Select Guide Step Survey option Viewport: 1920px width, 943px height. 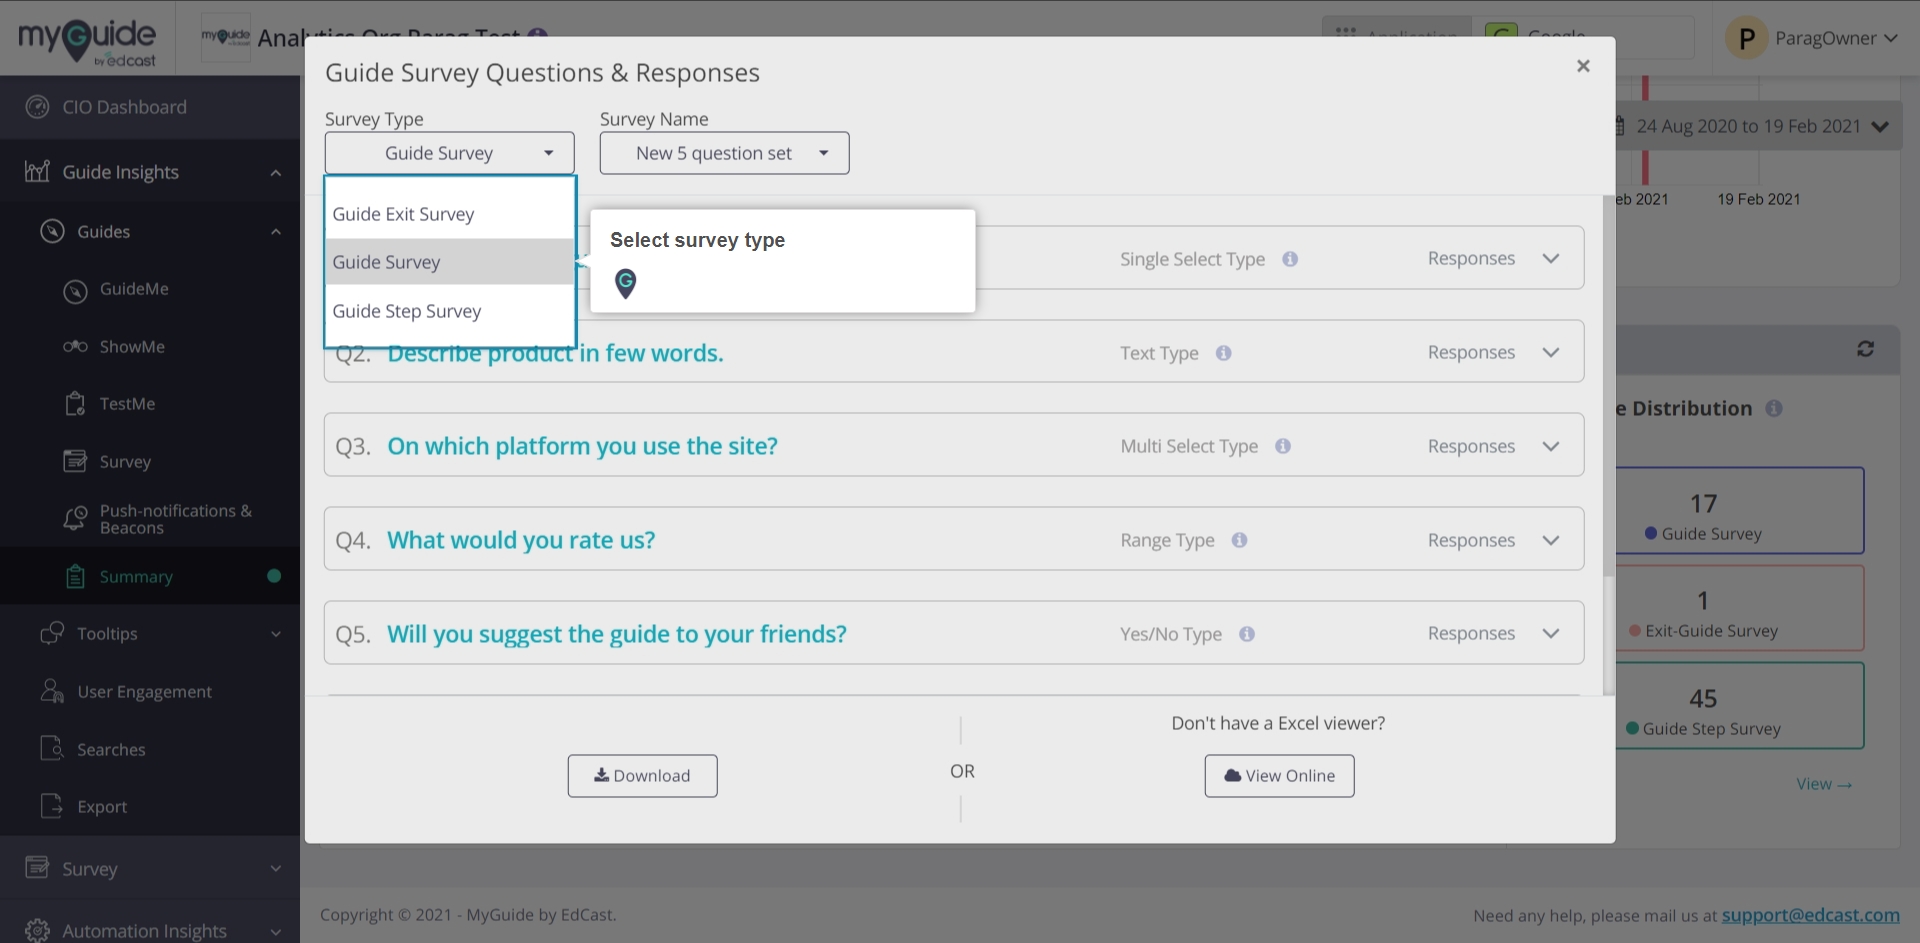[450, 311]
